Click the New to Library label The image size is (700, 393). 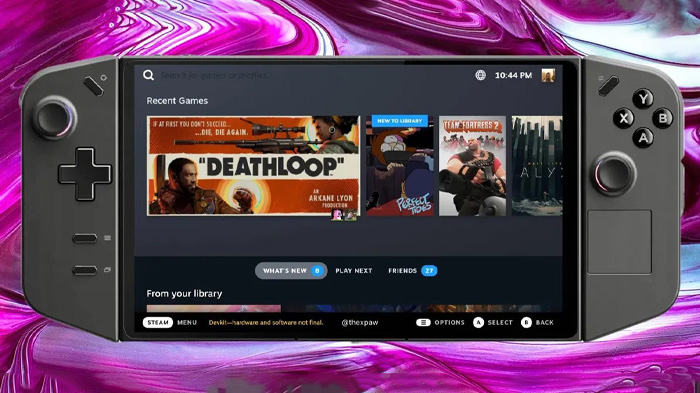[x=400, y=121]
